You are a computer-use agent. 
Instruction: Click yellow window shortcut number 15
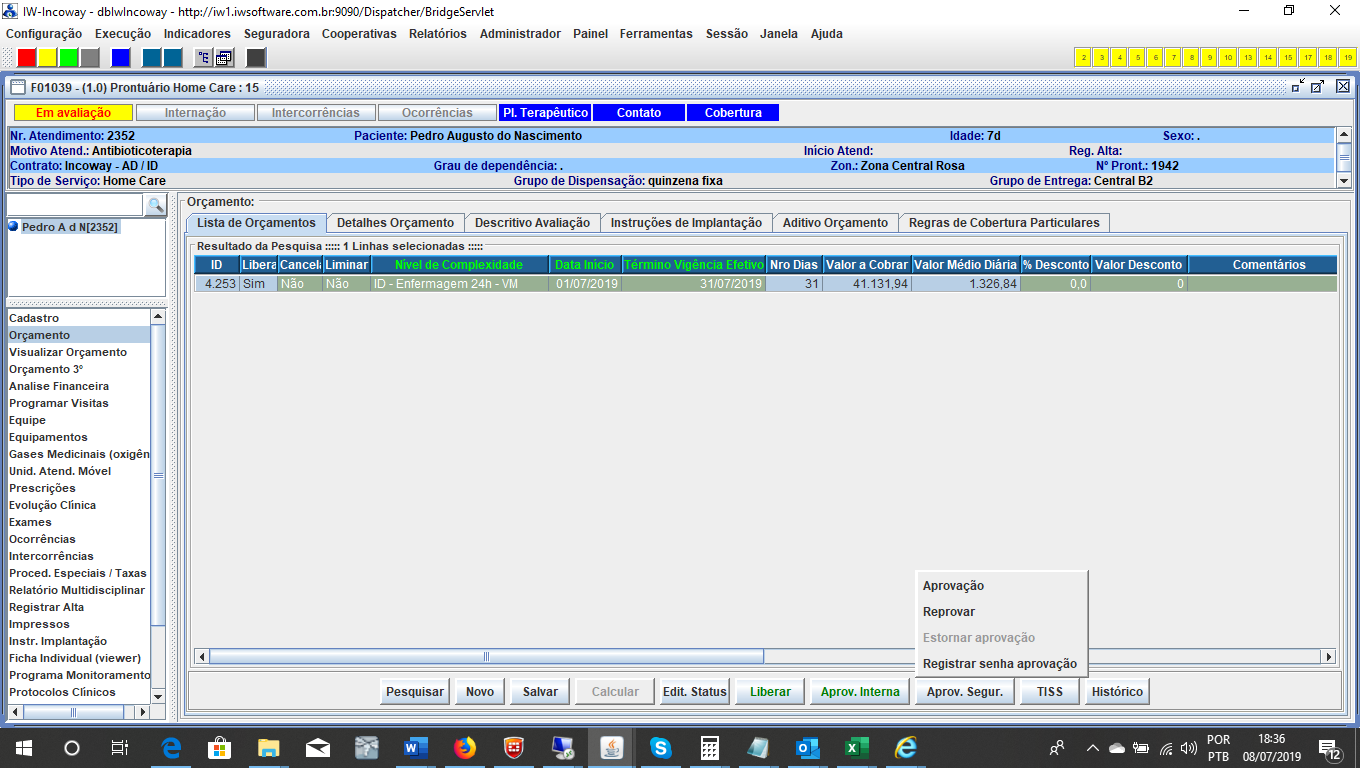pyautogui.click(x=1288, y=57)
